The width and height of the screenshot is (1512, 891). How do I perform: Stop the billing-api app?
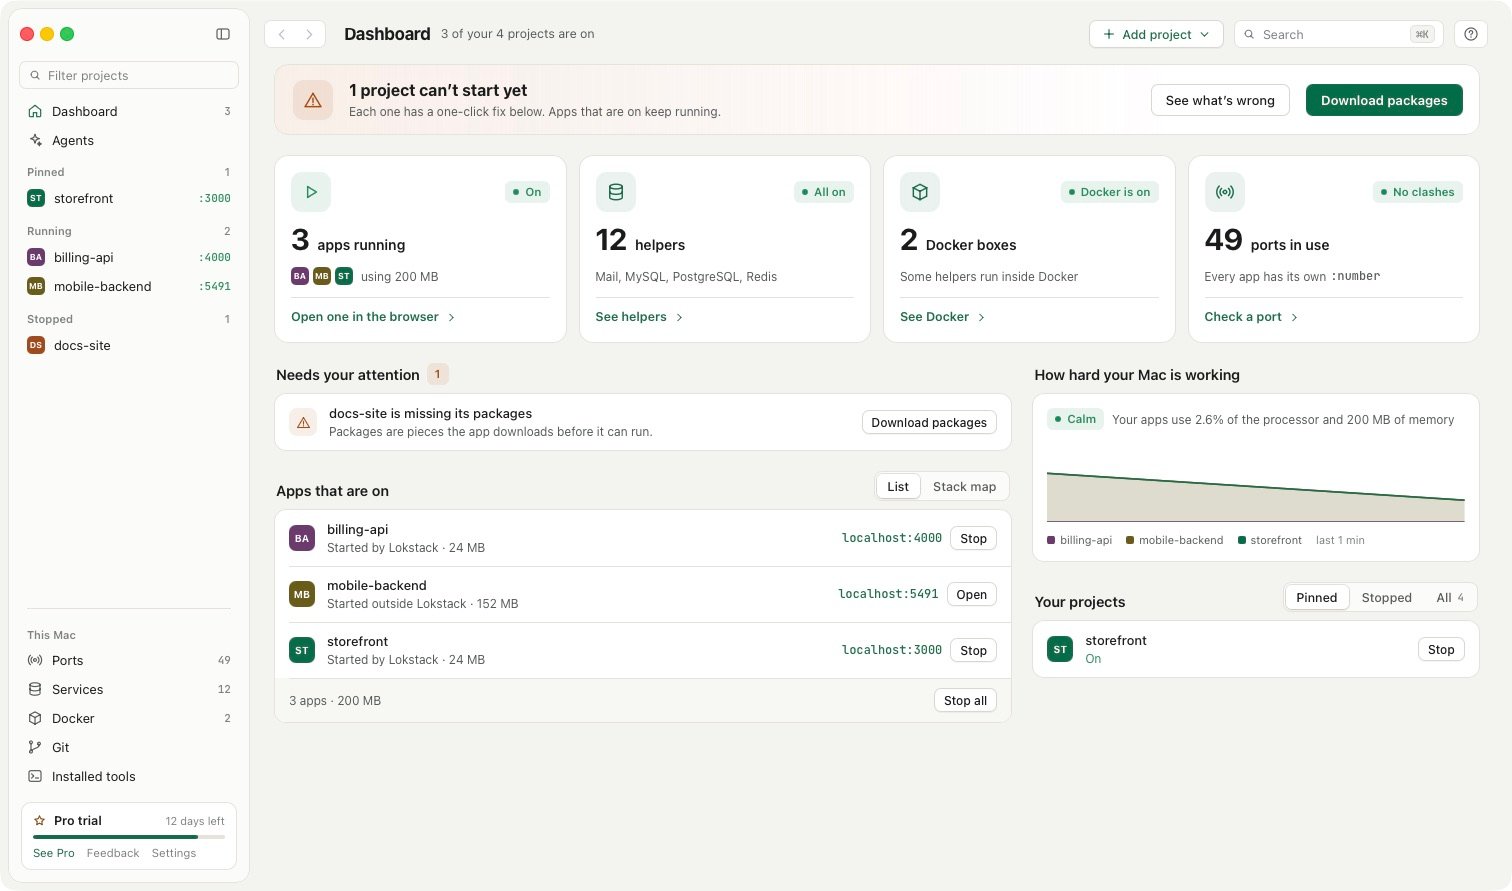coord(973,538)
